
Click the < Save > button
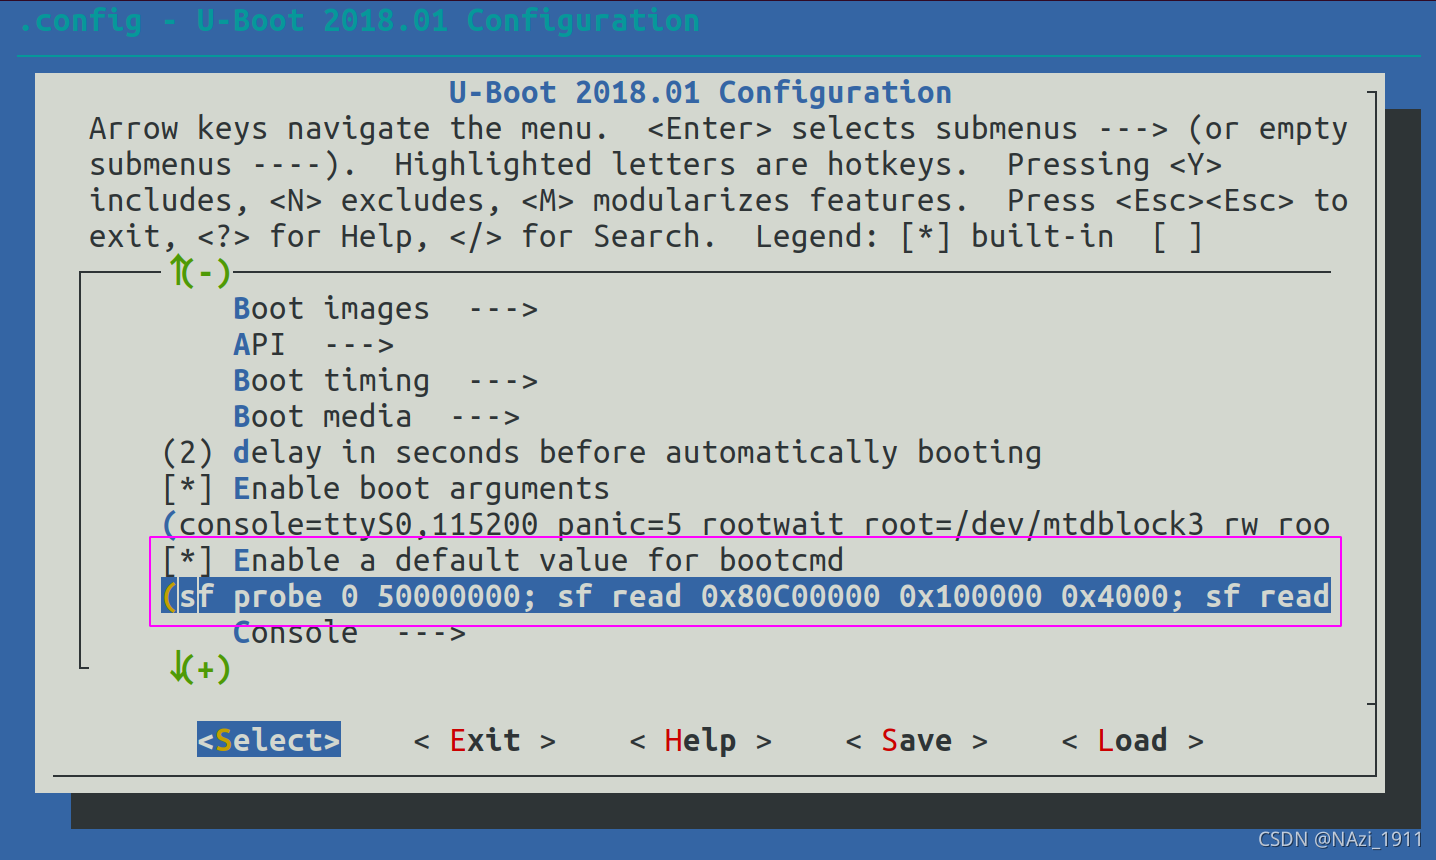916,740
